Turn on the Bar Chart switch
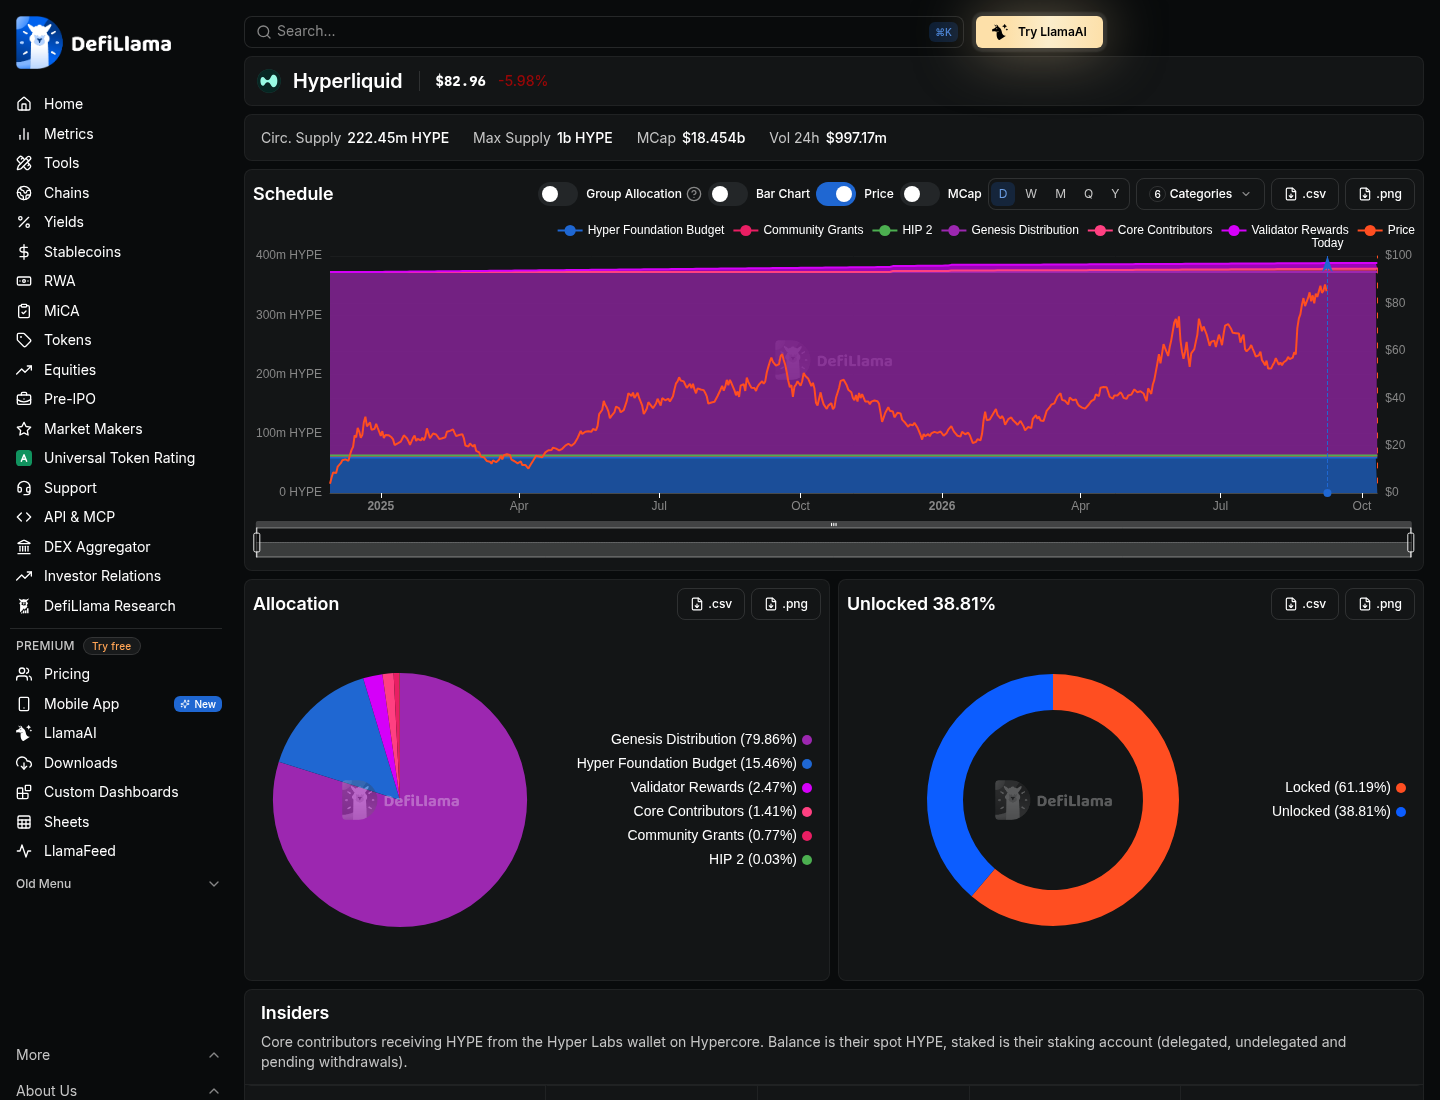 (x=728, y=194)
